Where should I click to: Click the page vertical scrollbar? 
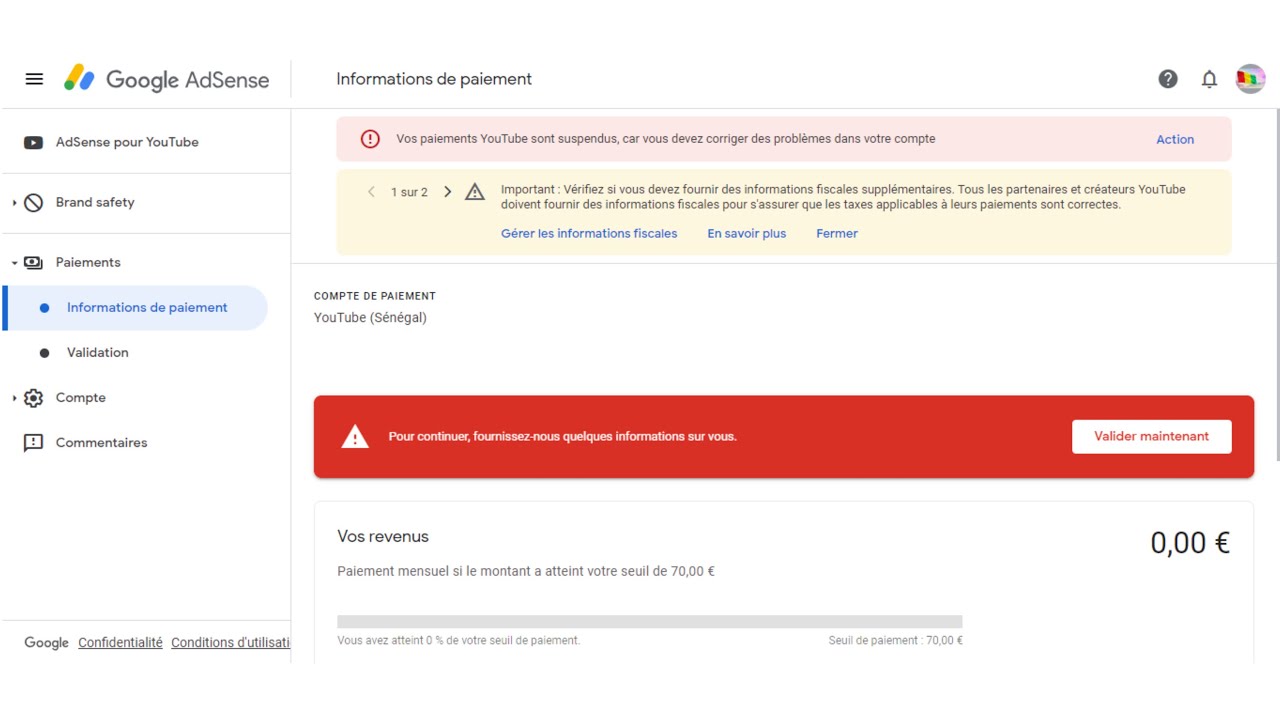pyautogui.click(x=1276, y=285)
